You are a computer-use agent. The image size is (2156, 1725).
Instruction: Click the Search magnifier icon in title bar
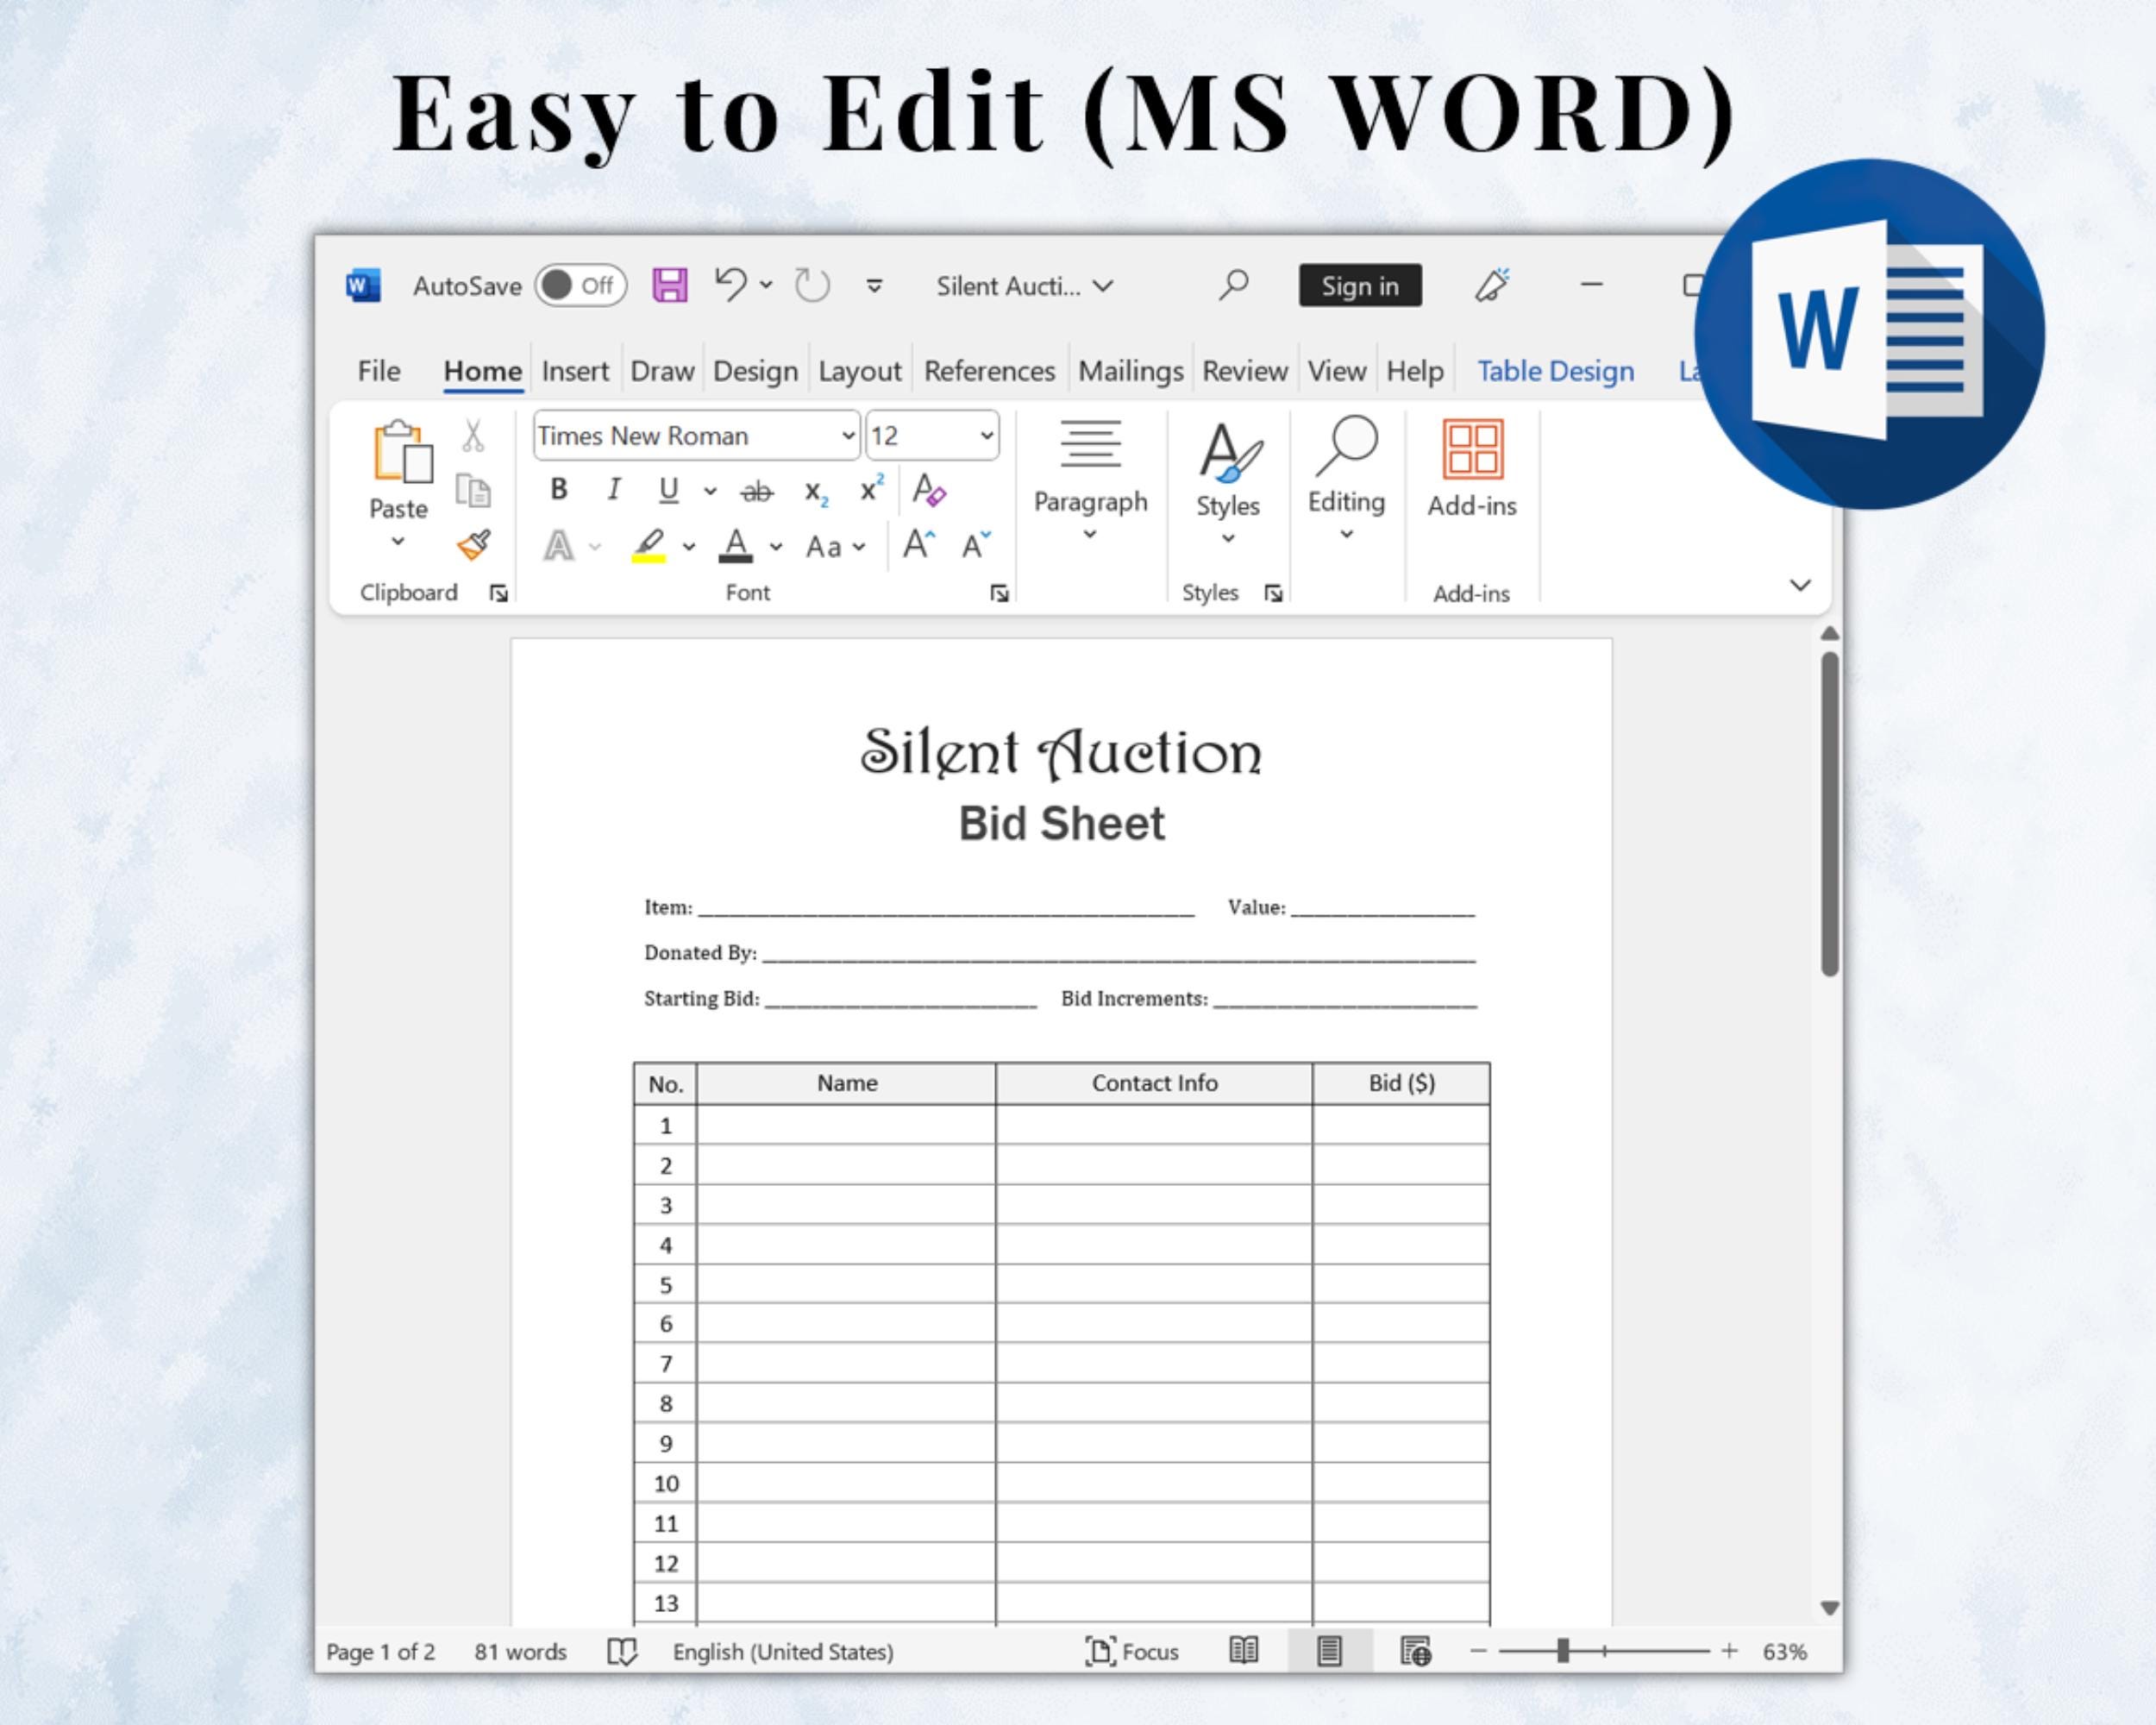click(x=1234, y=285)
